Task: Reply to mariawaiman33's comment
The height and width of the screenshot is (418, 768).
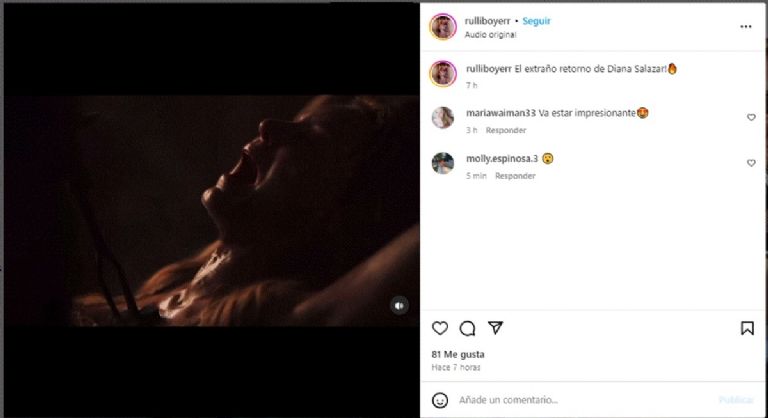Action: click(x=506, y=130)
